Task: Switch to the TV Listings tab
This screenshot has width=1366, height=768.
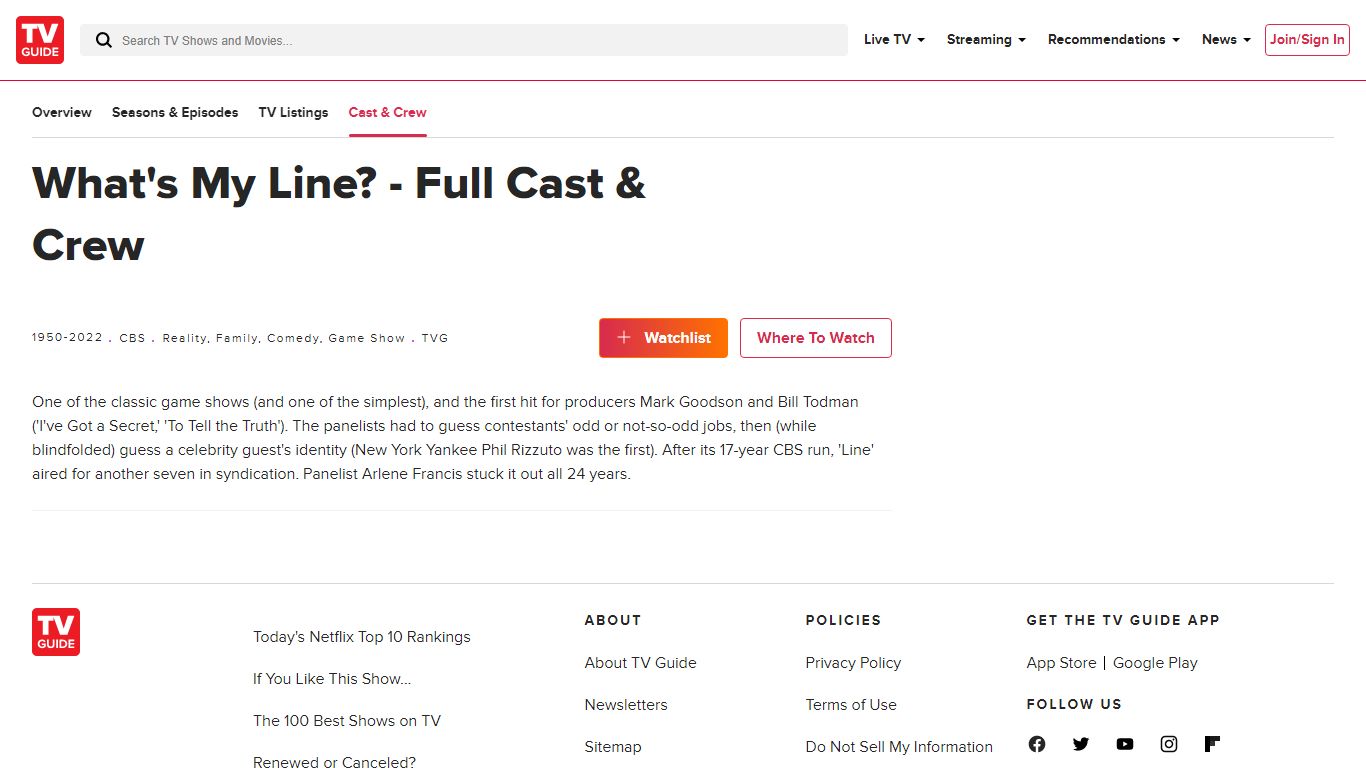Action: coord(293,112)
